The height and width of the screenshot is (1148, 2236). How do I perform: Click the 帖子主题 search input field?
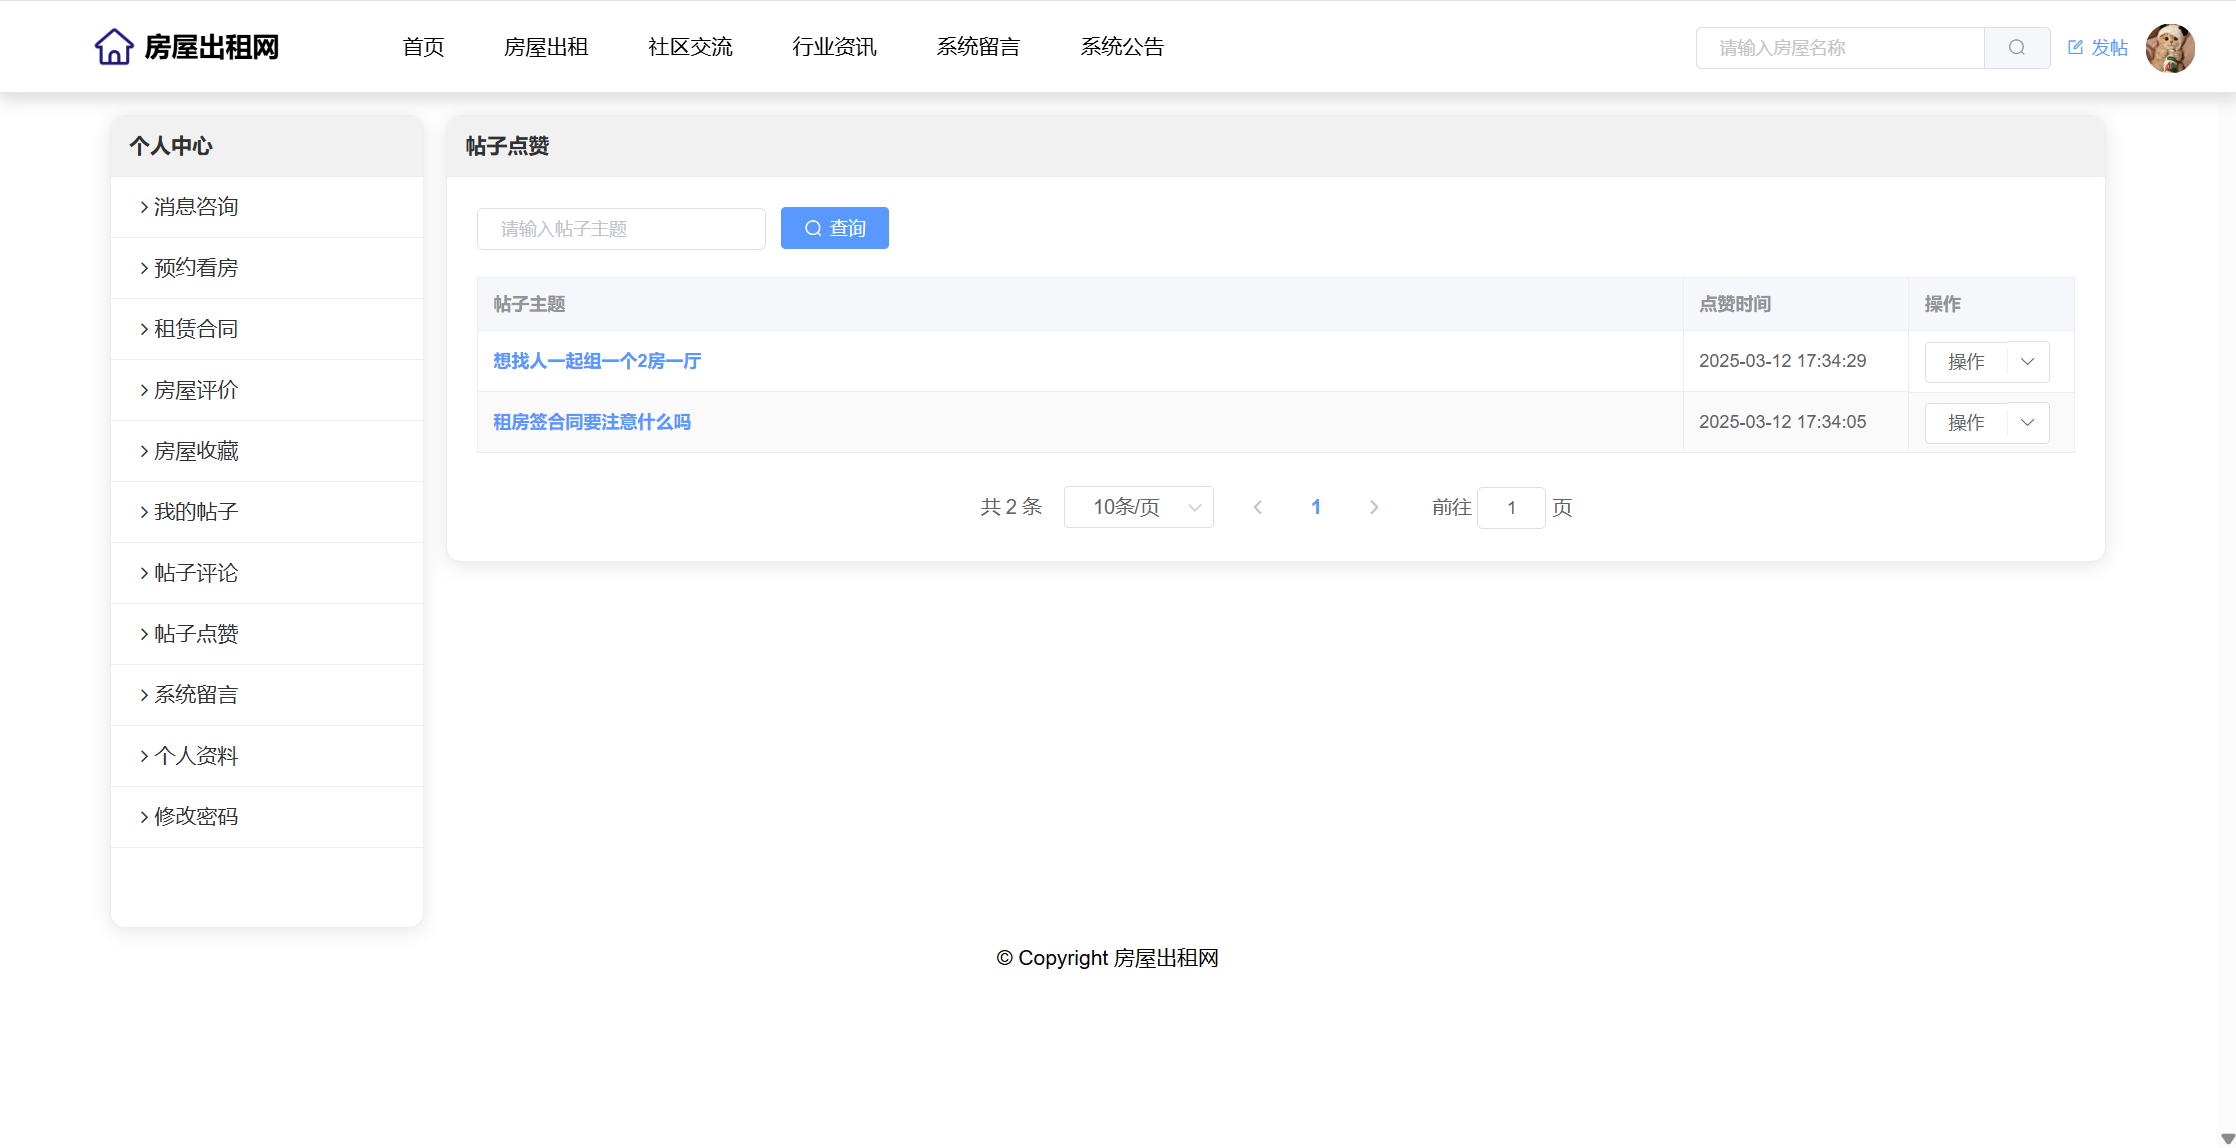[x=621, y=229]
